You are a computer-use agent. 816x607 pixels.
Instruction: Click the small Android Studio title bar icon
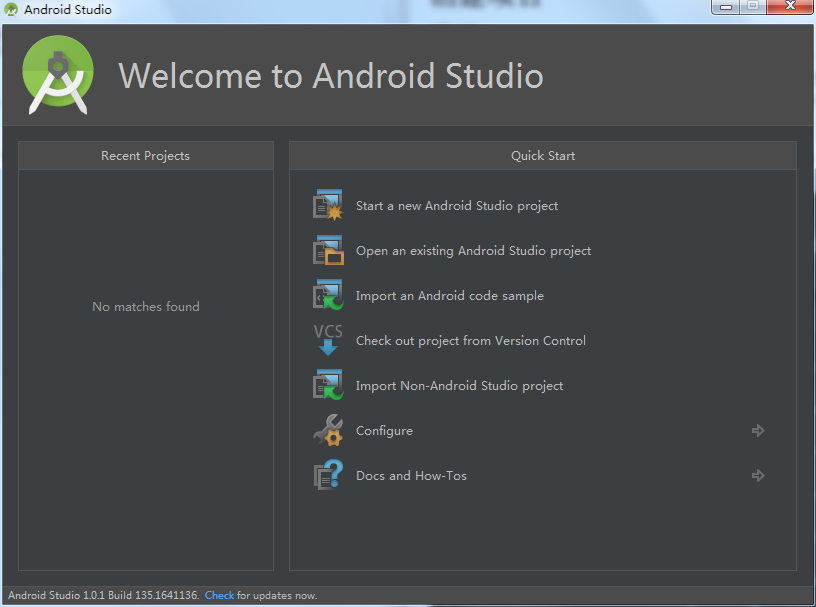coord(11,10)
